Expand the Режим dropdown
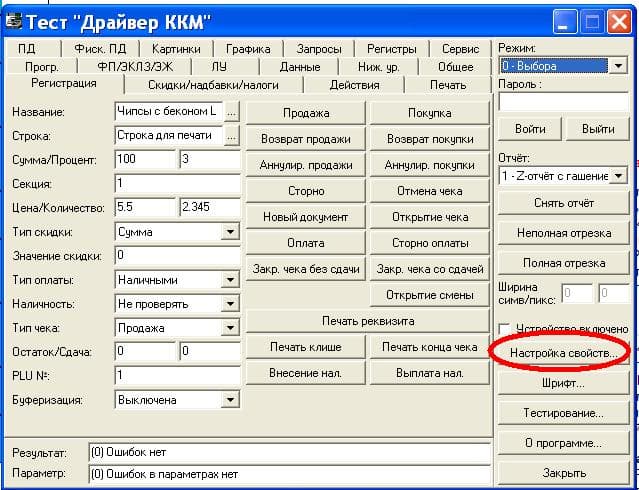Viewport: 639px width, 490px height. click(618, 66)
